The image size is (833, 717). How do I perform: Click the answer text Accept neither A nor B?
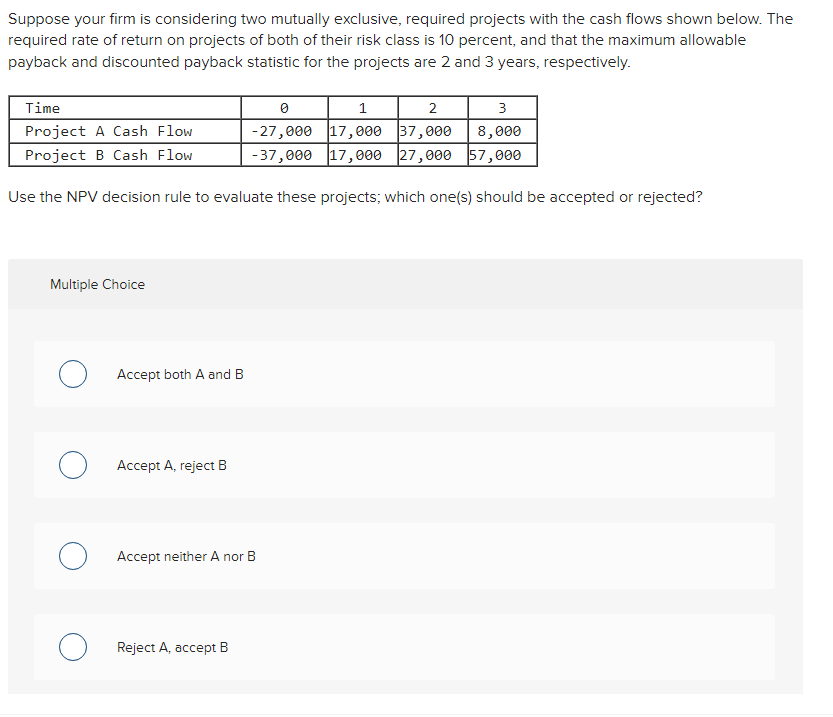(x=186, y=556)
